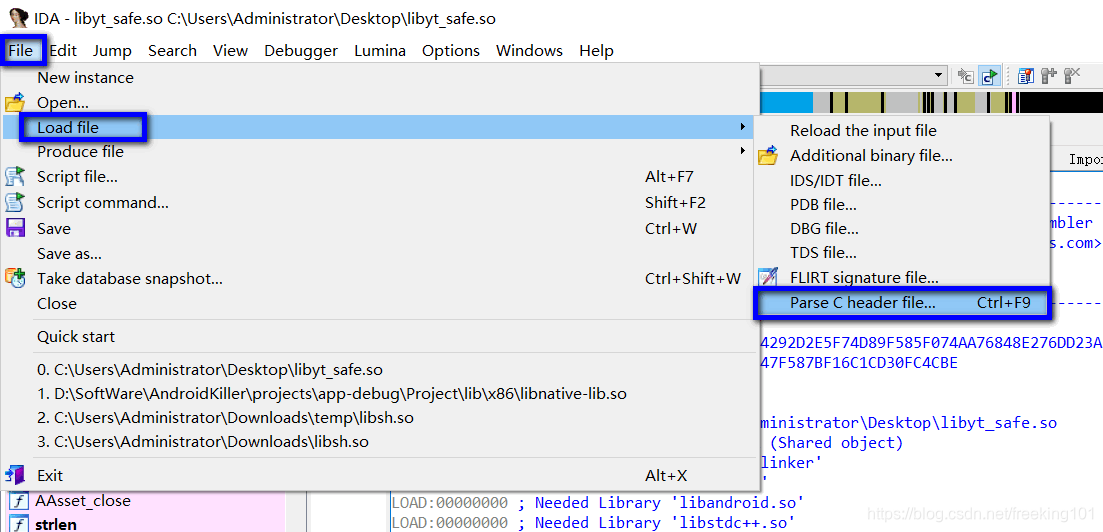The height and width of the screenshot is (532, 1103).
Task: Expand the Load file submenu arrow
Action: pos(742,127)
